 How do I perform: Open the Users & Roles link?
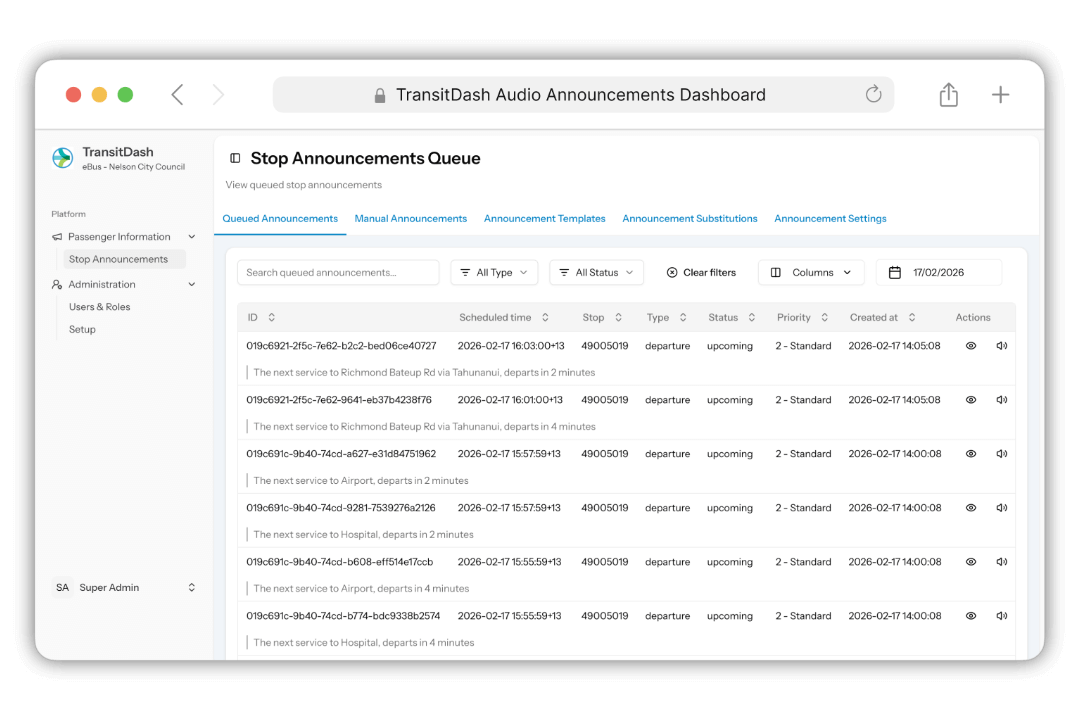[98, 306]
